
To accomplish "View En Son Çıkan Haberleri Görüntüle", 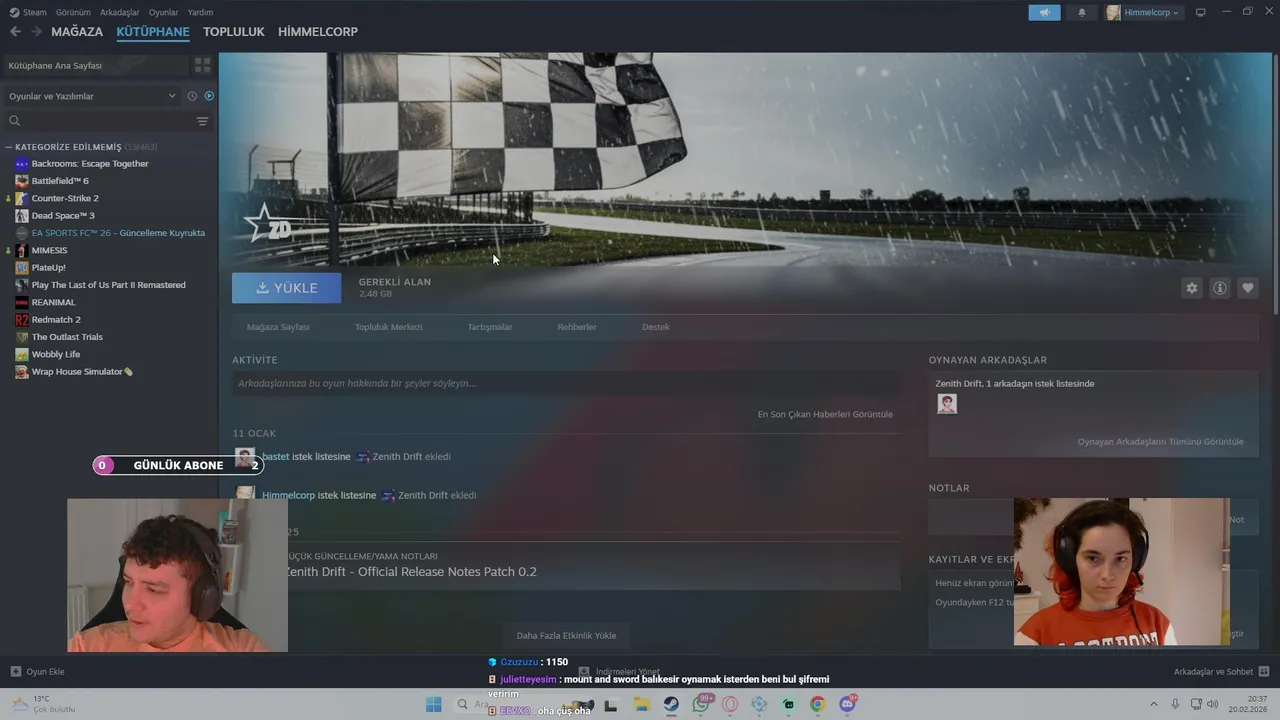I will [x=825, y=414].
